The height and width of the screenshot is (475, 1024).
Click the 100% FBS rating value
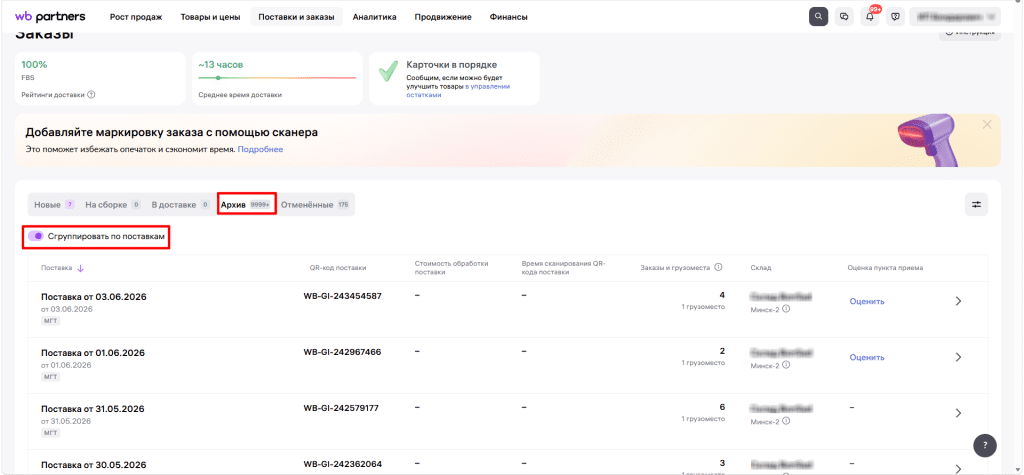click(34, 65)
